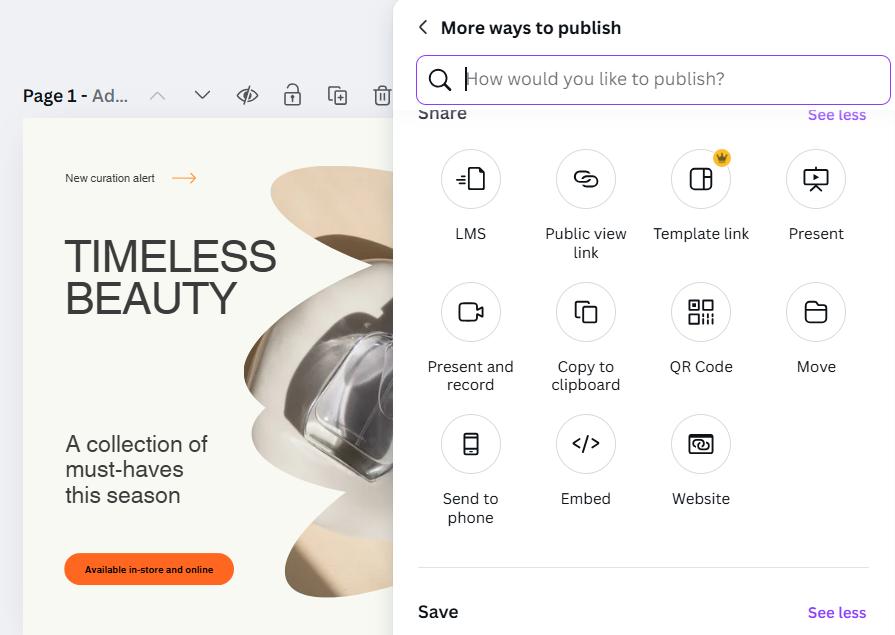
Task: Hide Page 1 with eye icon
Action: (x=247, y=96)
